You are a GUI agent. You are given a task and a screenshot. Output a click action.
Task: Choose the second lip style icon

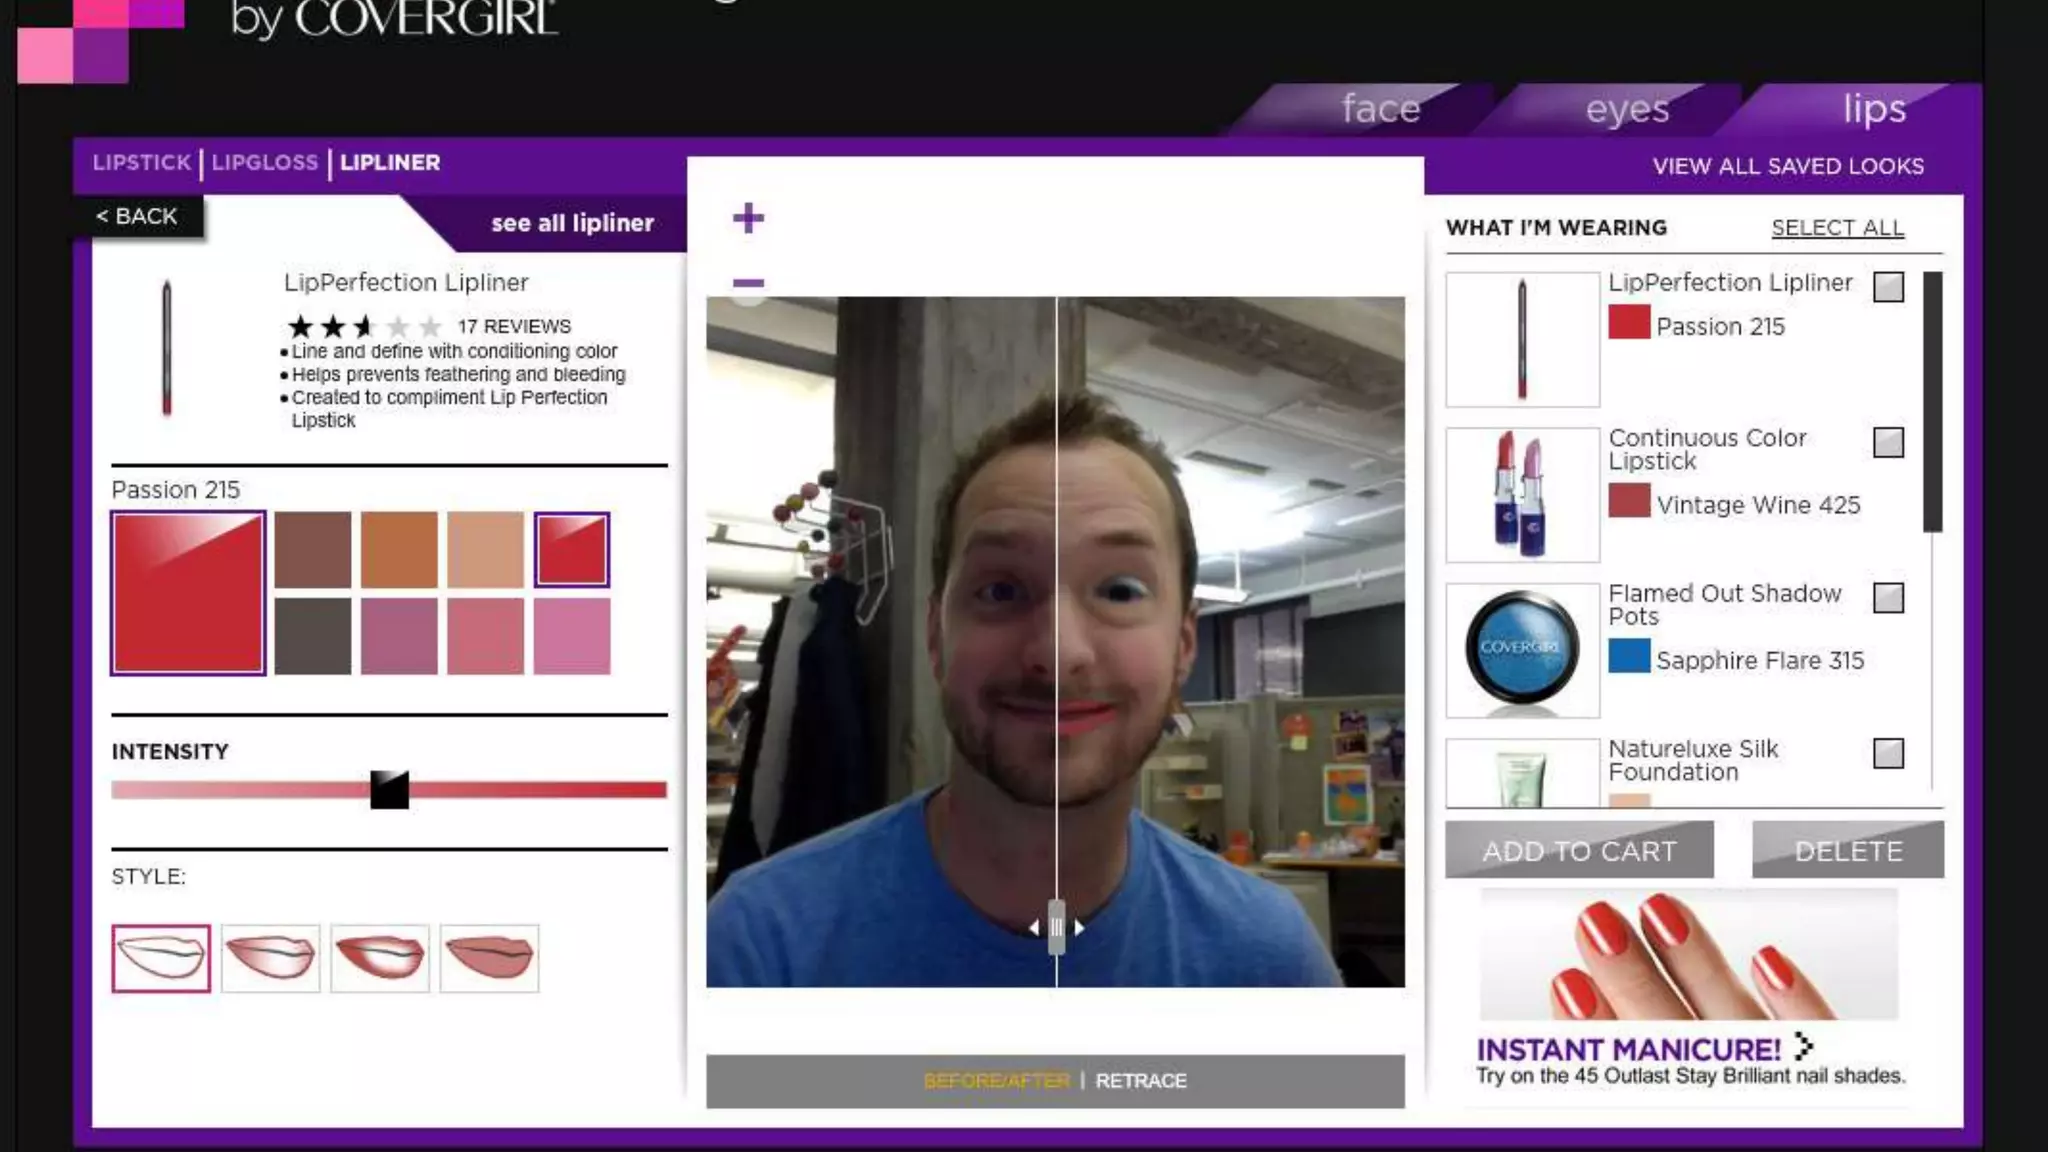270,958
